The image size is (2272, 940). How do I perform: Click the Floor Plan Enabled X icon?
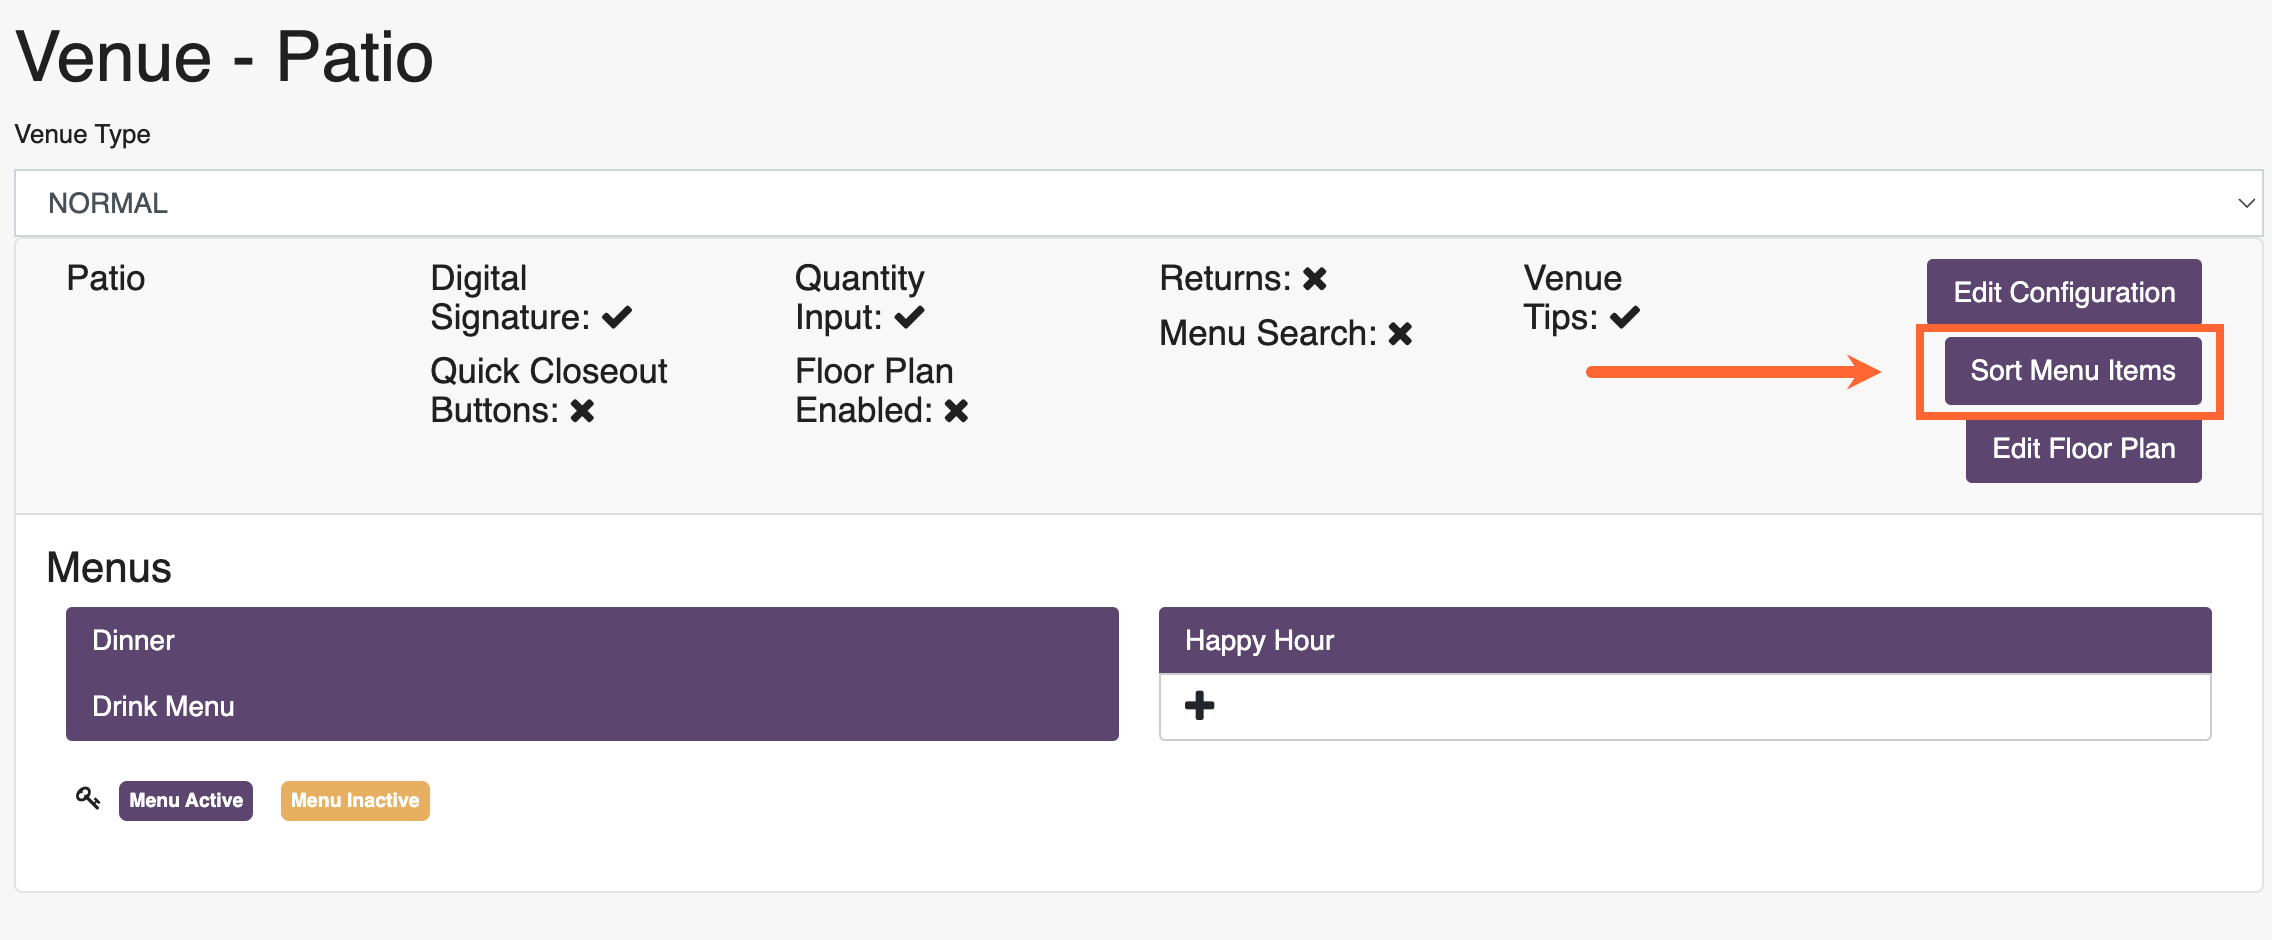pos(956,411)
